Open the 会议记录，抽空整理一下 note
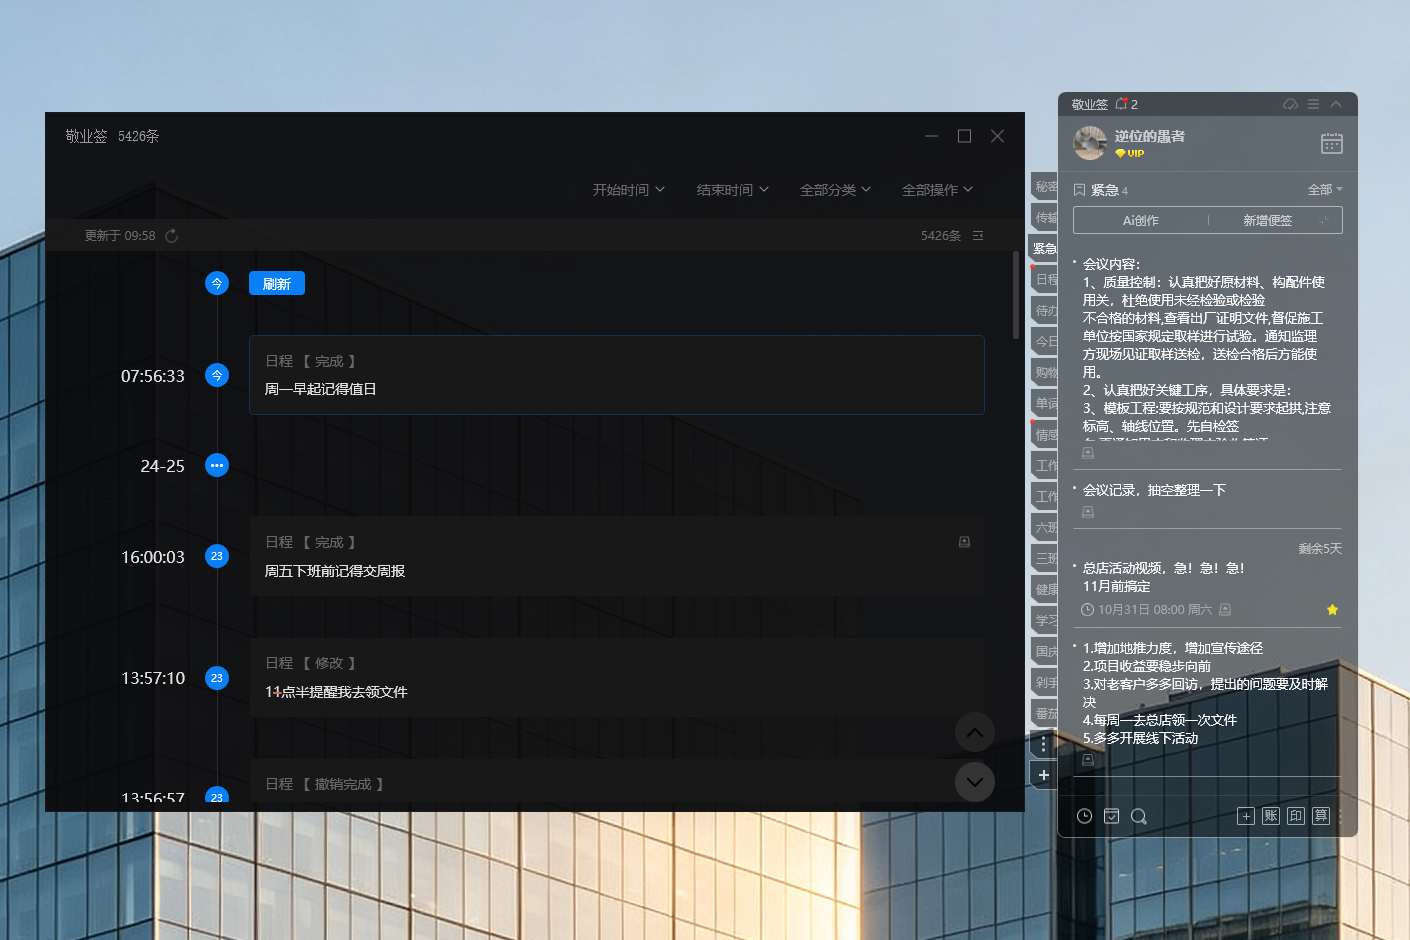The width and height of the screenshot is (1410, 940). tap(1154, 490)
